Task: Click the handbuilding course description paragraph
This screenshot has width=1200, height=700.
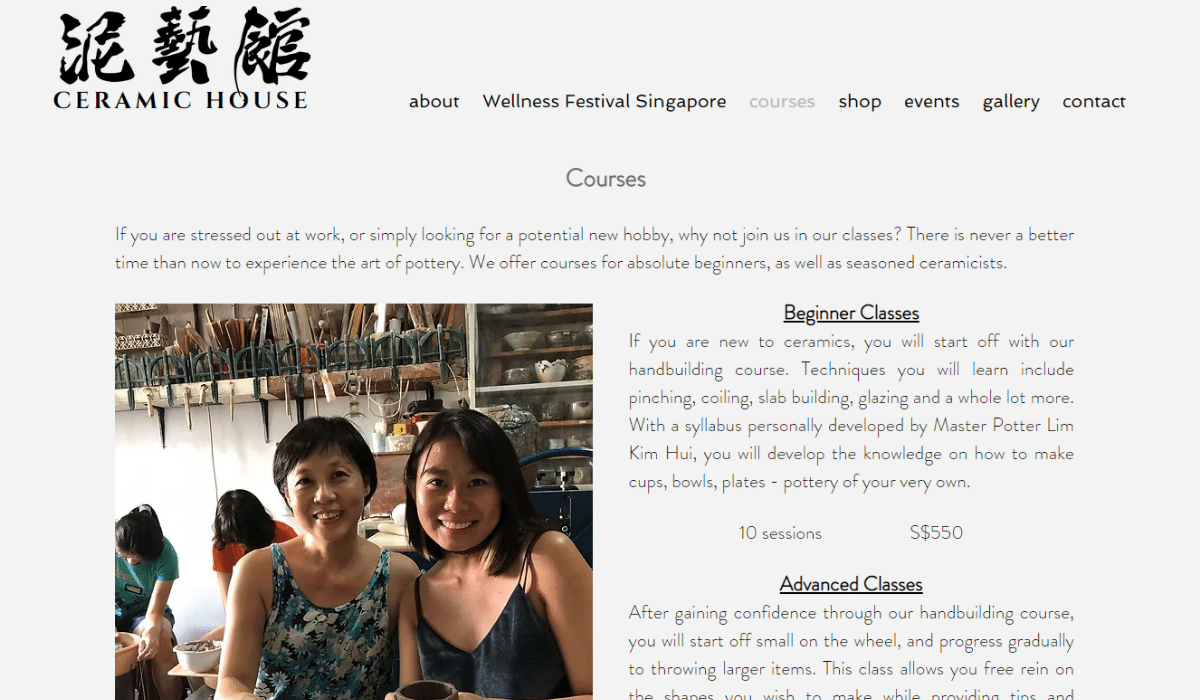Action: (x=851, y=412)
